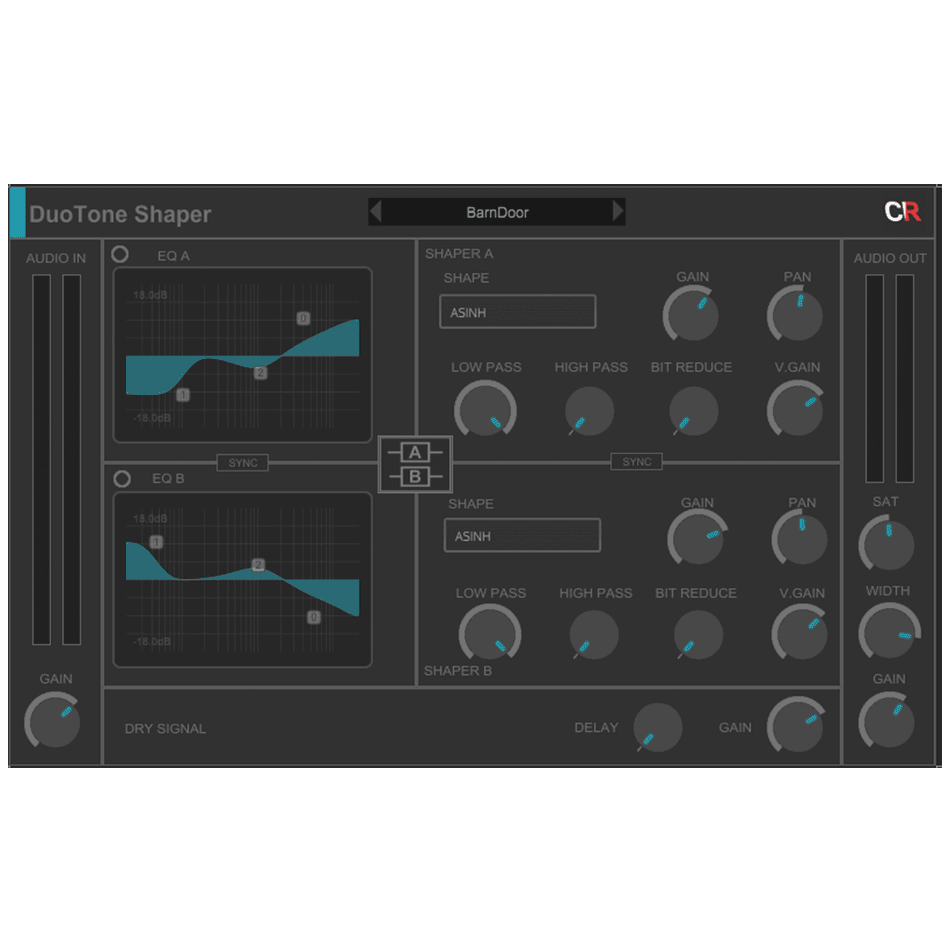Click the Audio Out SAT knob
950x950 pixels.
[886, 544]
